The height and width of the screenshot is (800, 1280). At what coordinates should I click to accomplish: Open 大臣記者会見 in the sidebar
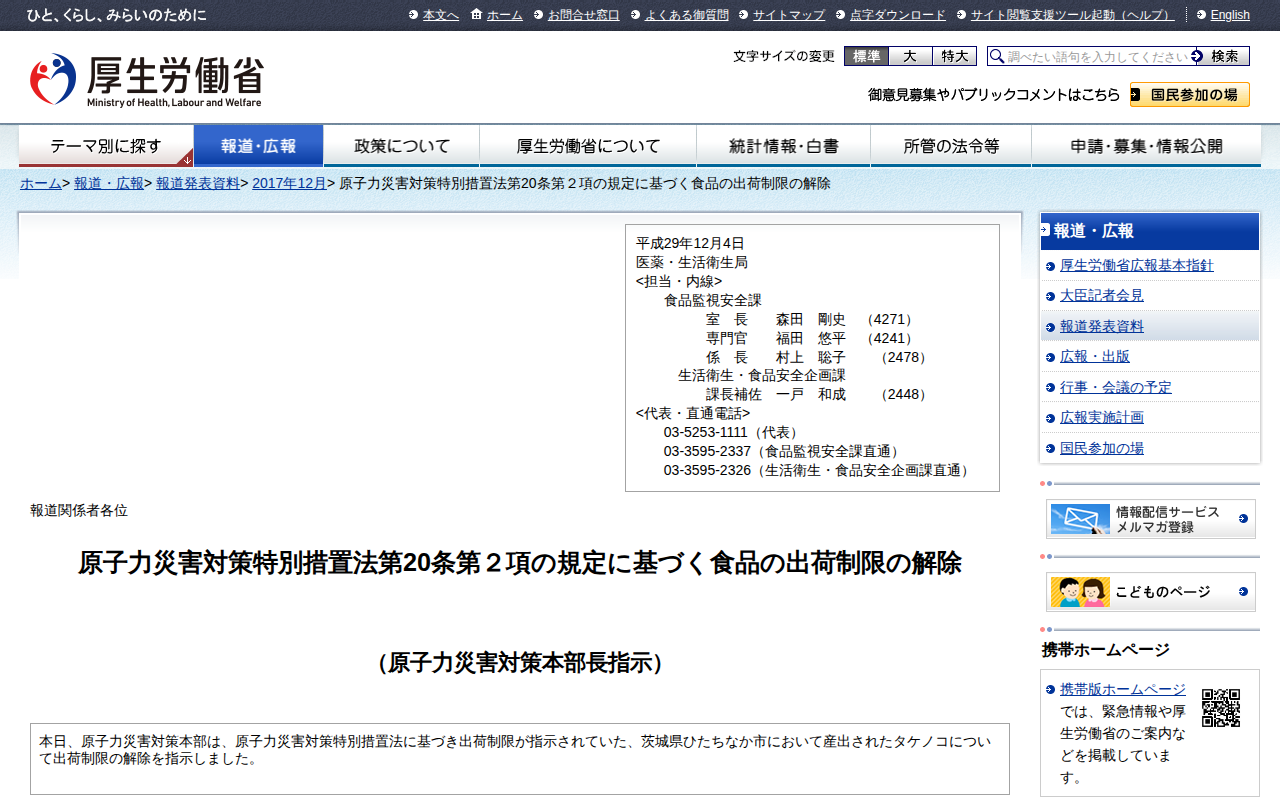(x=1101, y=296)
